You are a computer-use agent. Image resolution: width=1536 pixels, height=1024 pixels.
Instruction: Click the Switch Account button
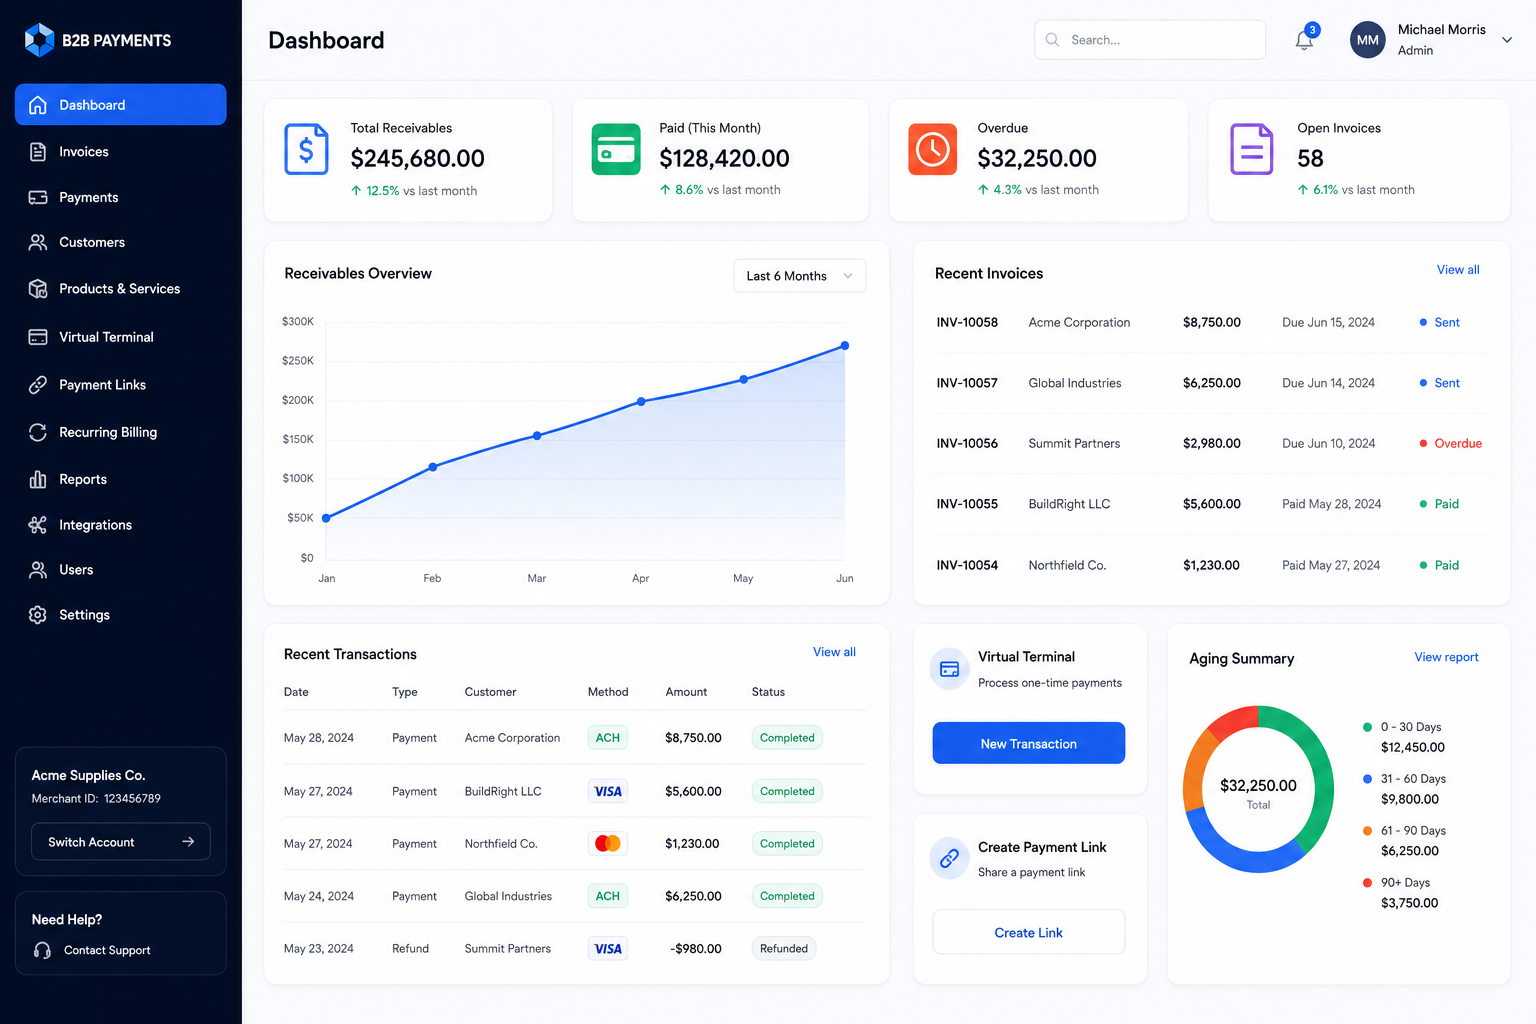point(121,842)
